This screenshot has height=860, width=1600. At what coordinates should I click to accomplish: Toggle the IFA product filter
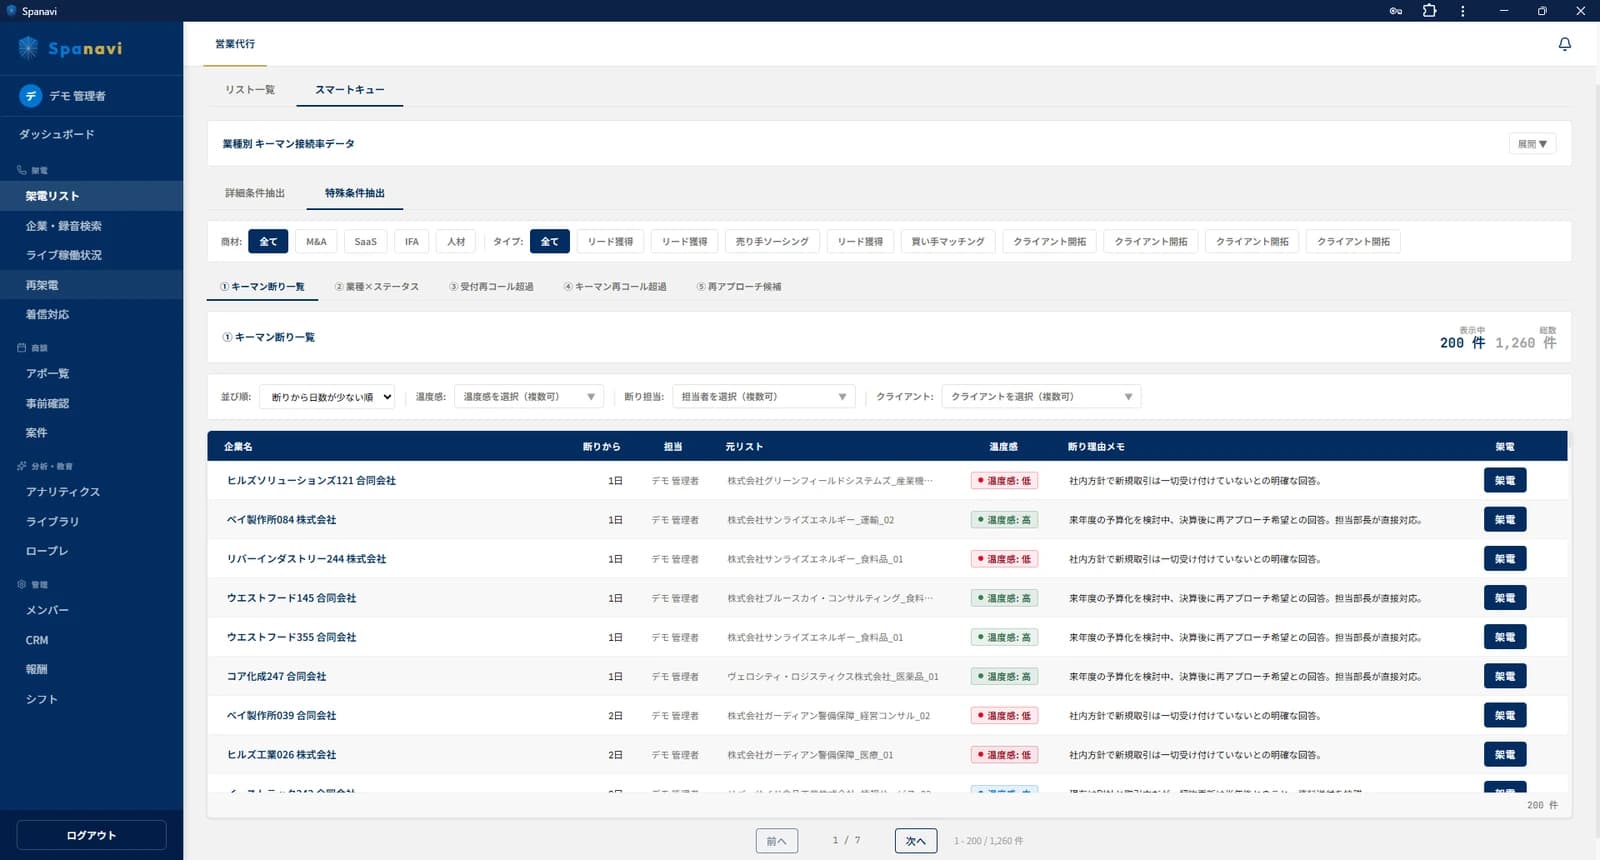(412, 242)
